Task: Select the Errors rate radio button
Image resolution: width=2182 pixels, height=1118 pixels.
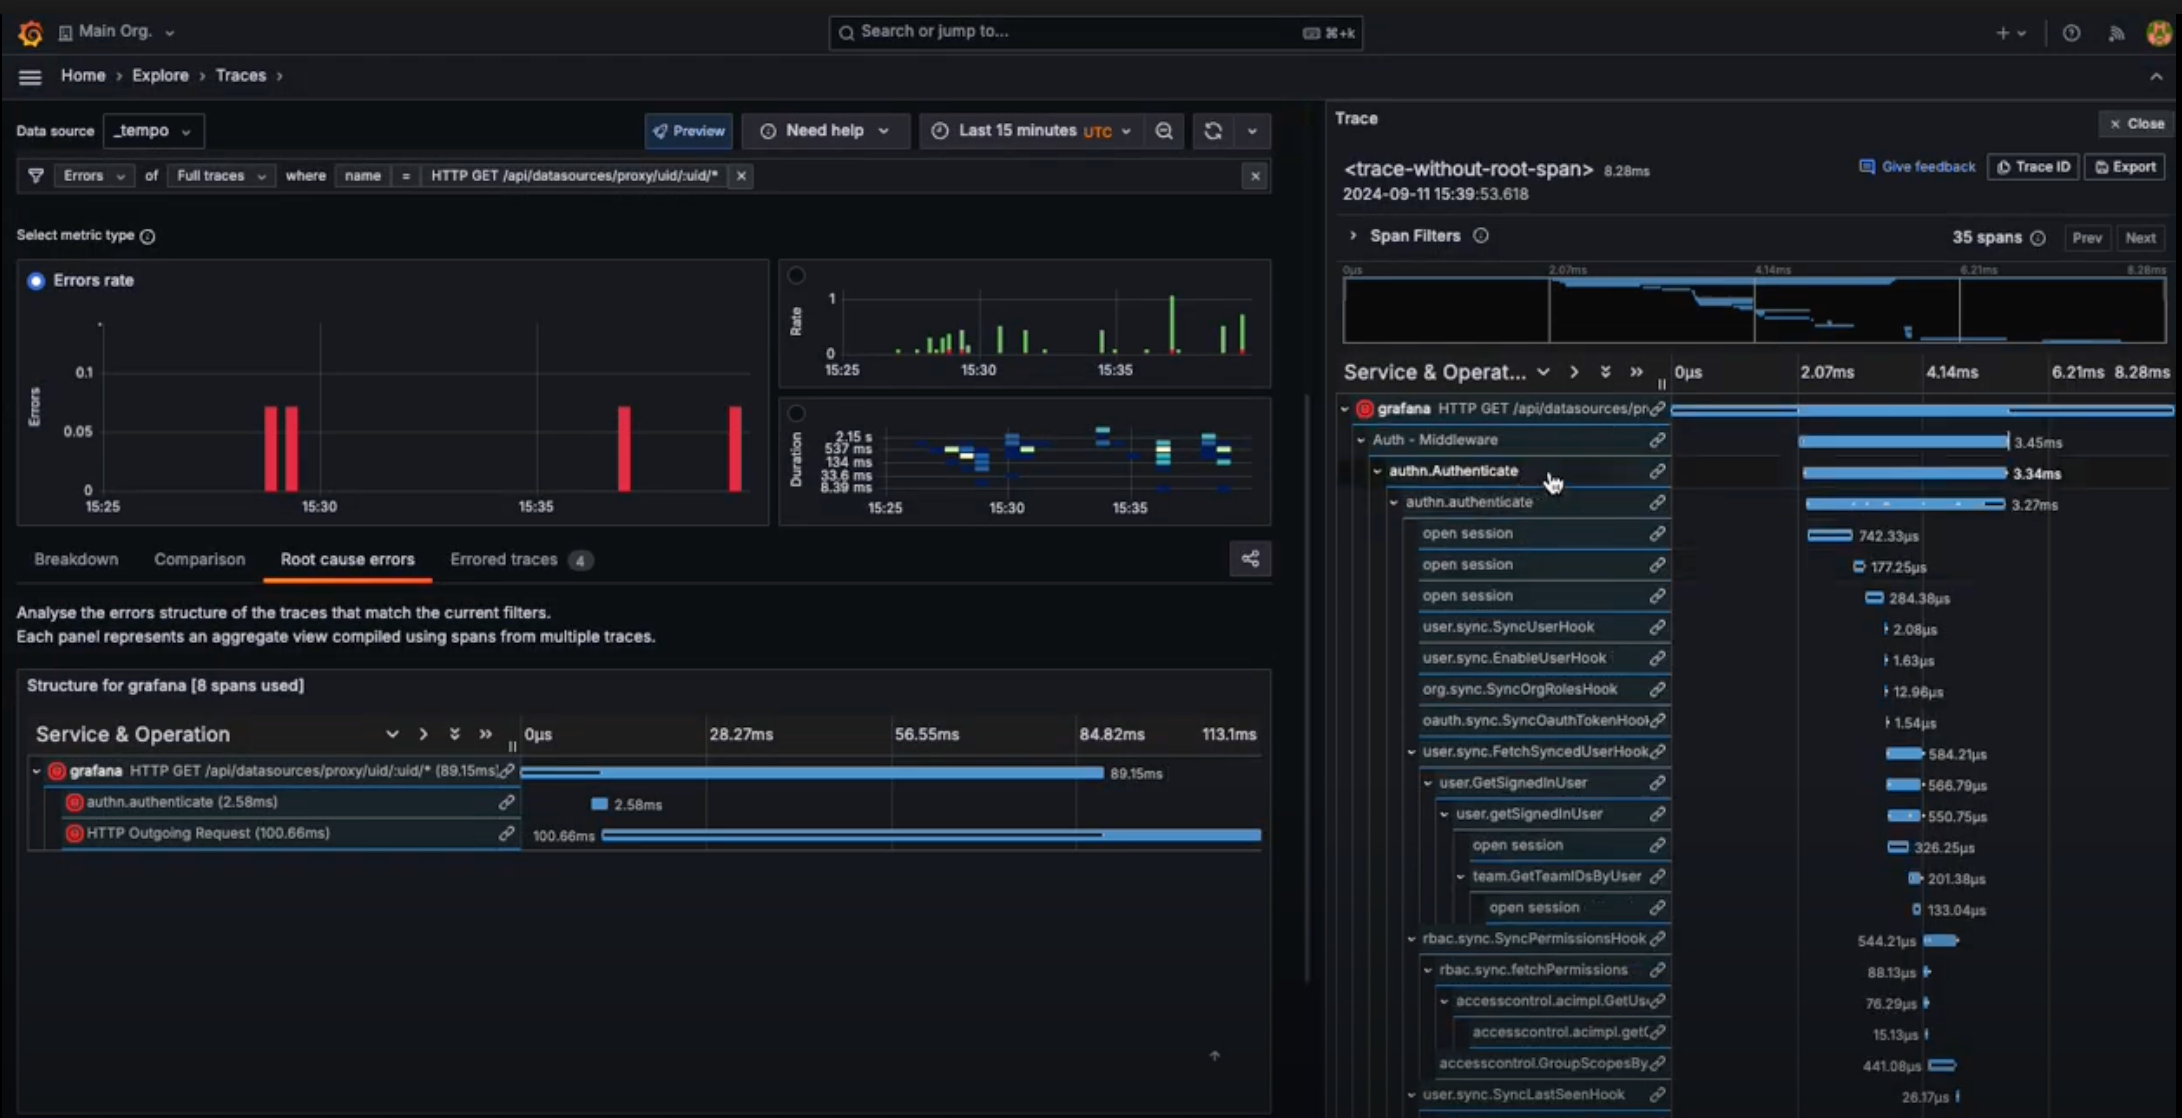Action: tap(36, 281)
